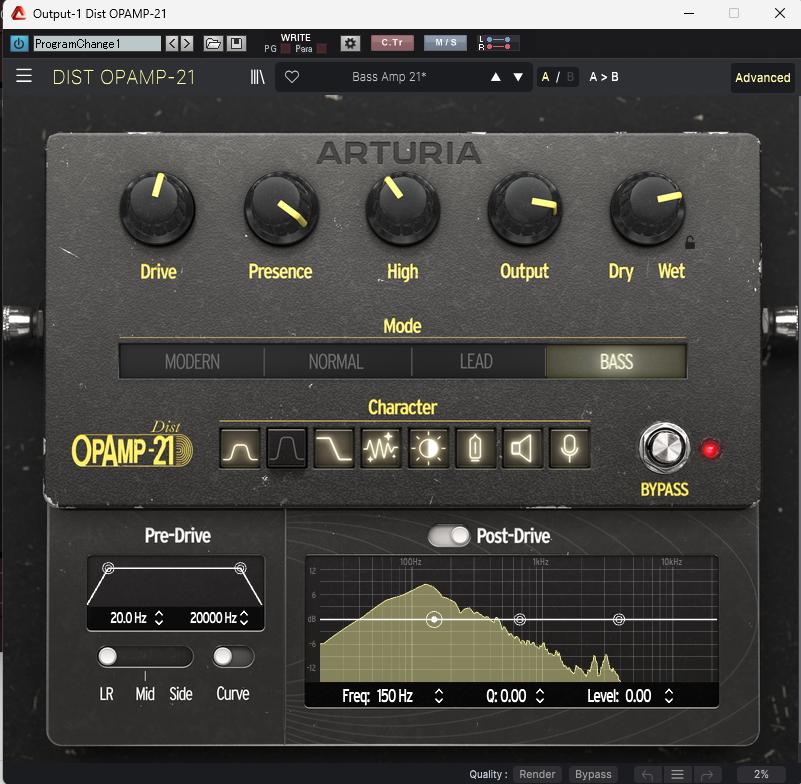Click the Presence knob
Screen dimensions: 801x784
(281, 208)
